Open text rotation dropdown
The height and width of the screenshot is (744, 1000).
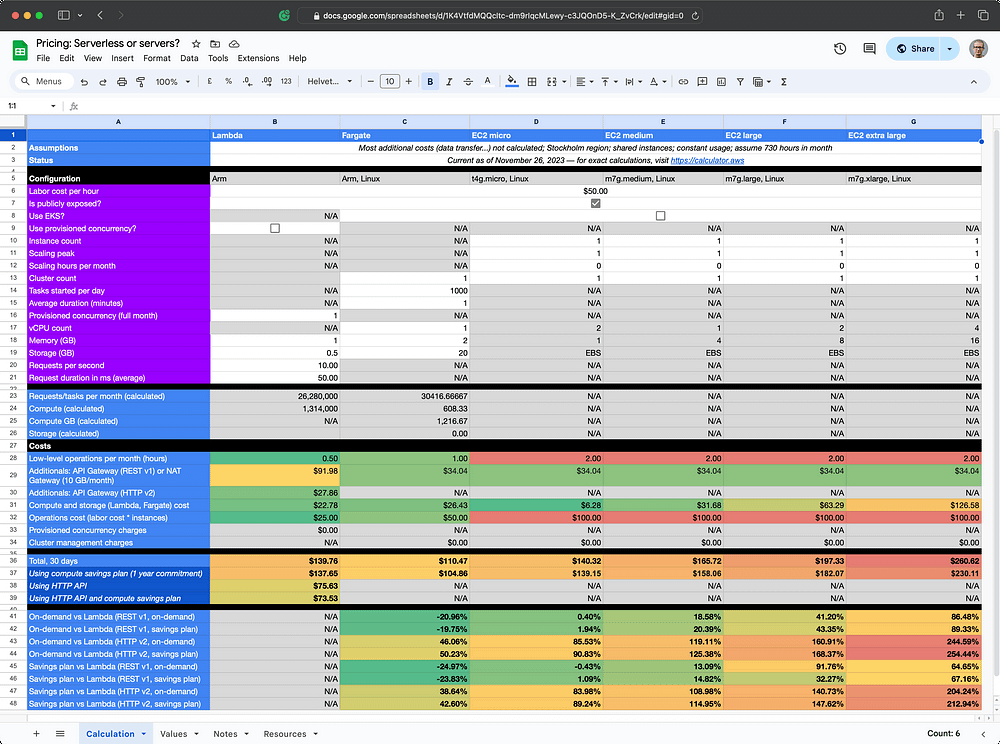click(658, 82)
